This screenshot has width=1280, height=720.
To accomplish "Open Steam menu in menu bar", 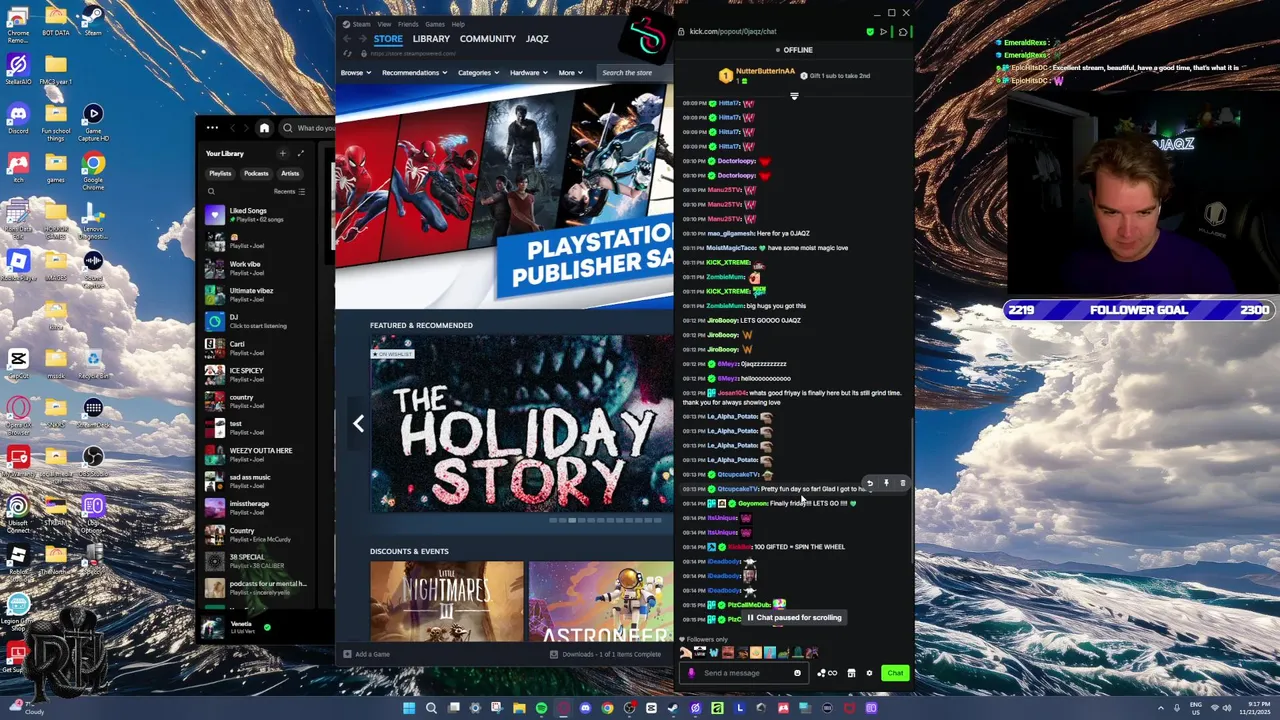I will 360,24.
